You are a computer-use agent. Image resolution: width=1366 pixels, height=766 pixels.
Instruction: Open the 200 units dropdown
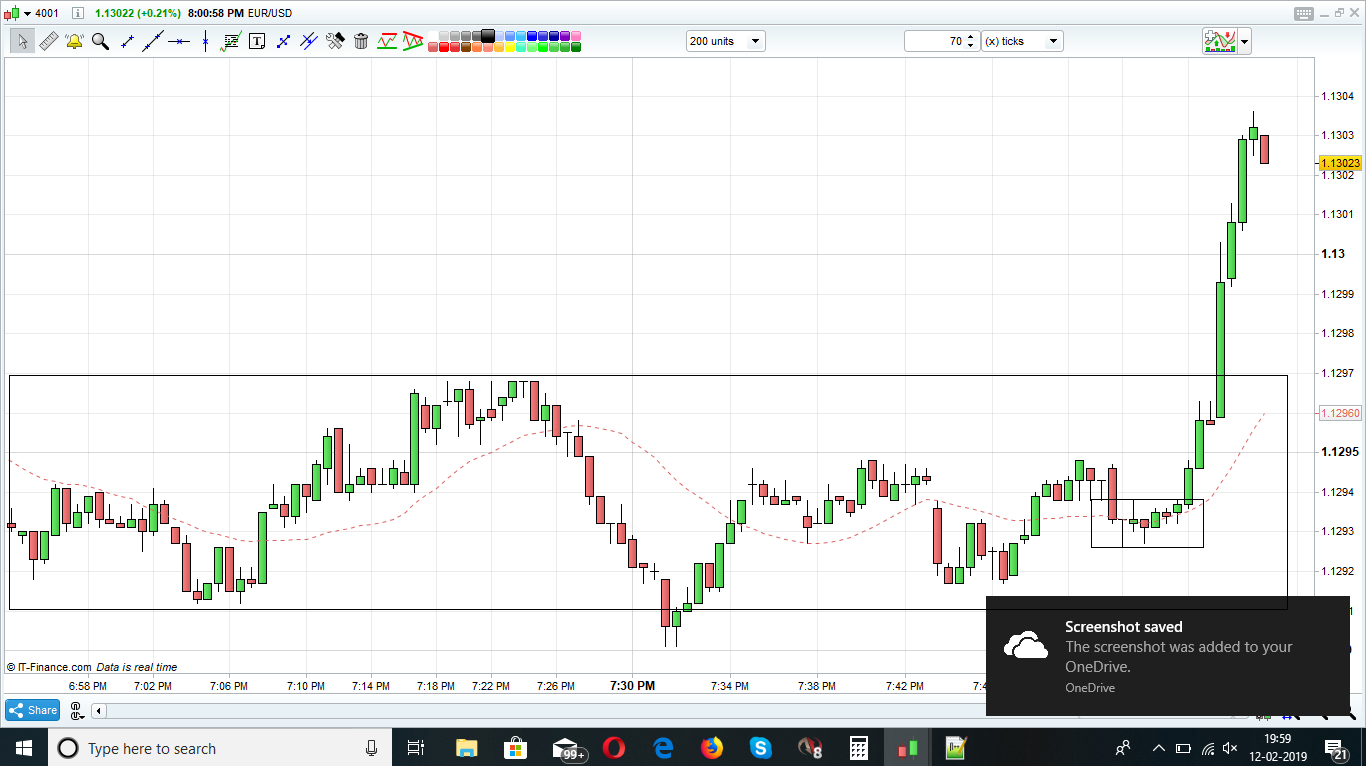726,41
